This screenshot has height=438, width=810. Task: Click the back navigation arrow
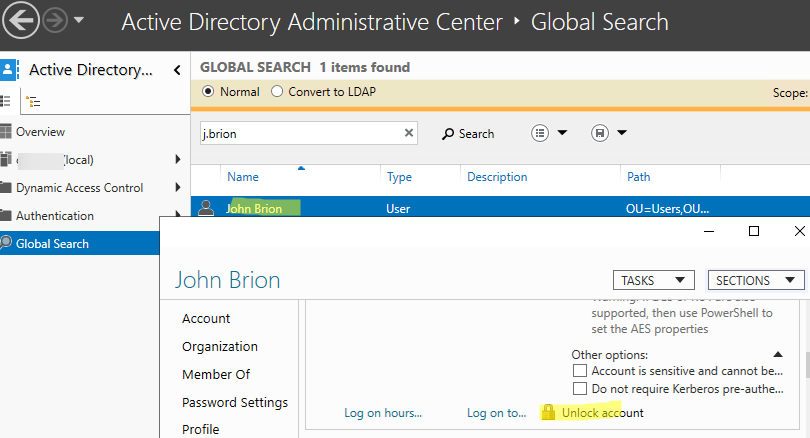tap(21, 21)
